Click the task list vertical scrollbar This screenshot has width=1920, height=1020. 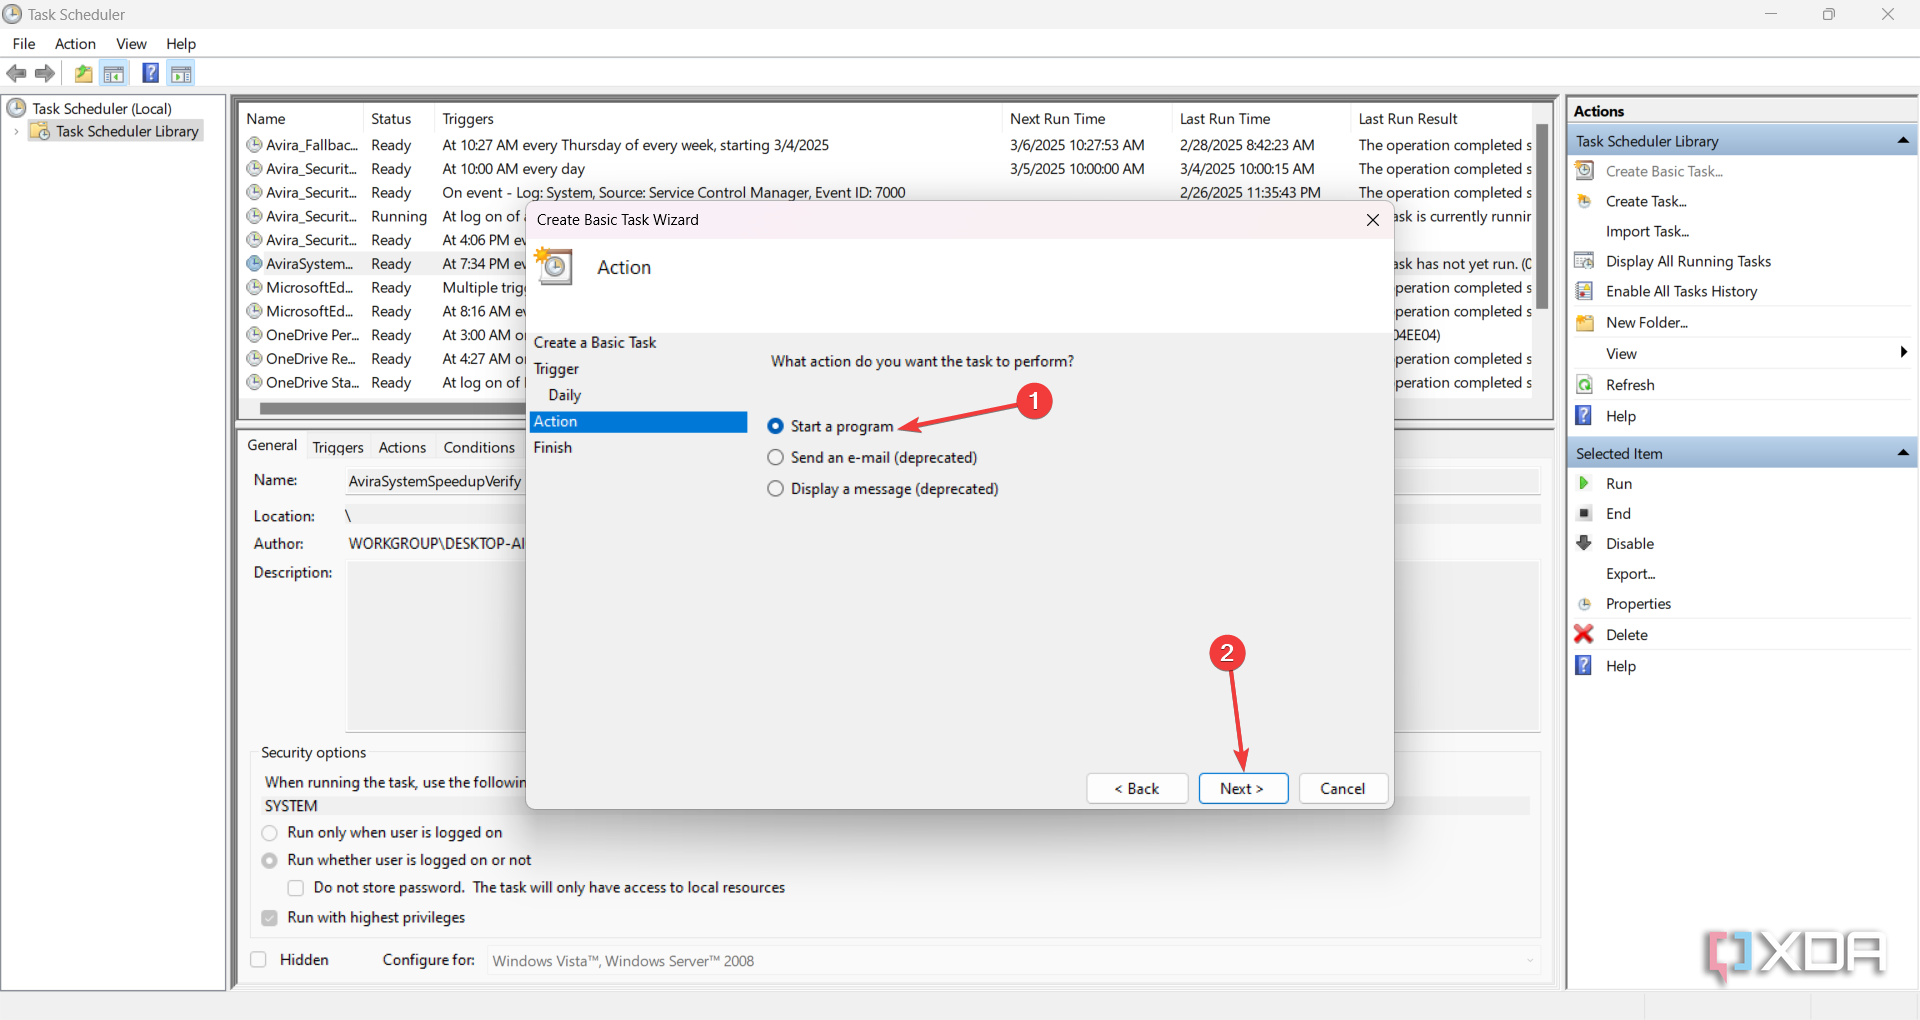(x=1542, y=217)
